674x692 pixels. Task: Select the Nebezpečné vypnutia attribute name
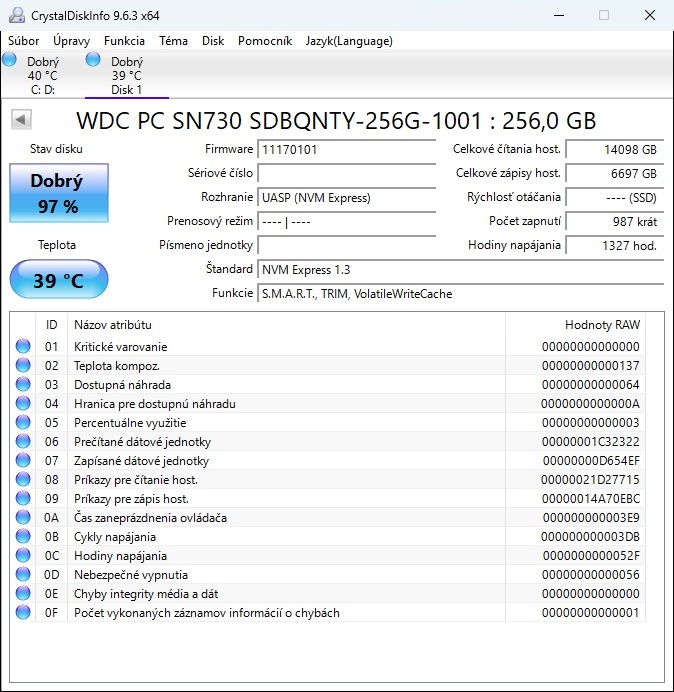pyautogui.click(x=131, y=575)
